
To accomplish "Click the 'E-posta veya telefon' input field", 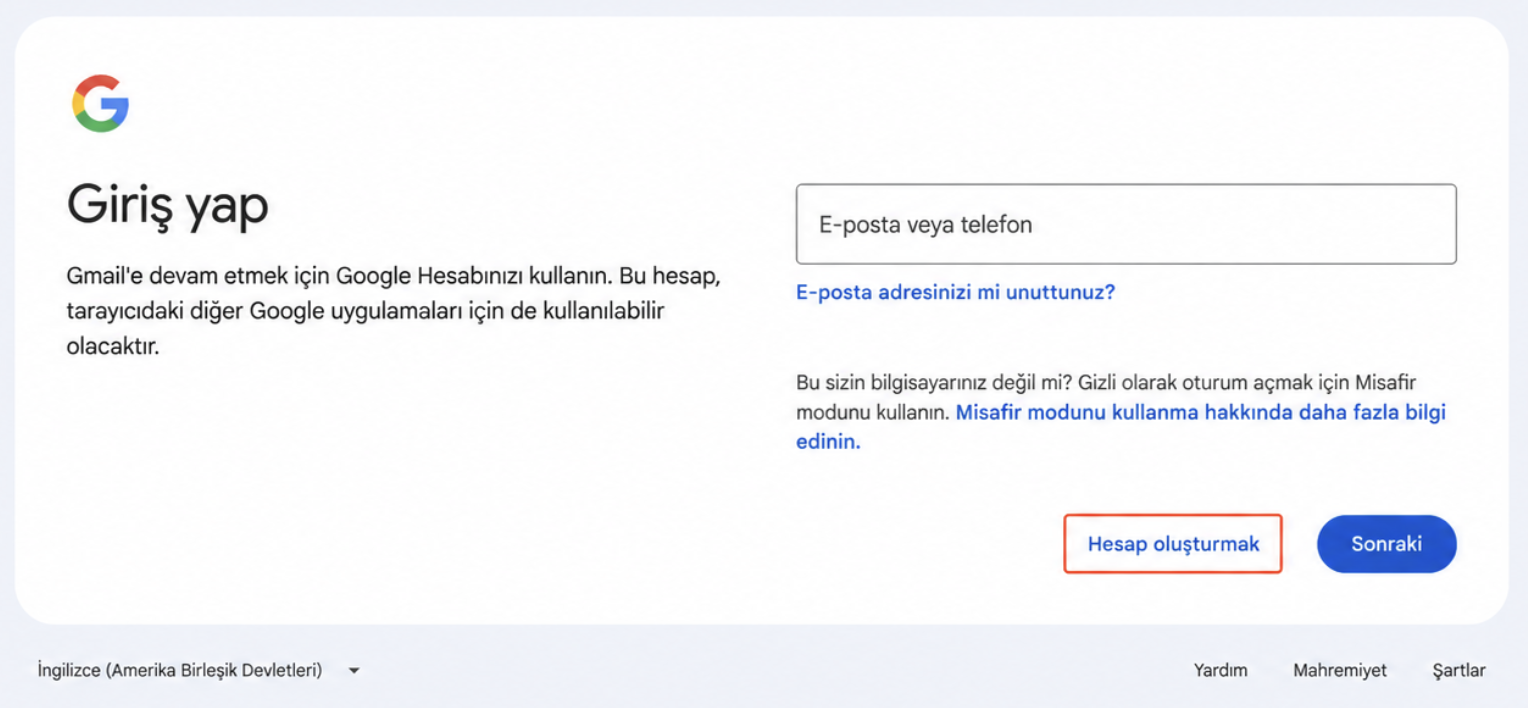I will pos(1126,224).
